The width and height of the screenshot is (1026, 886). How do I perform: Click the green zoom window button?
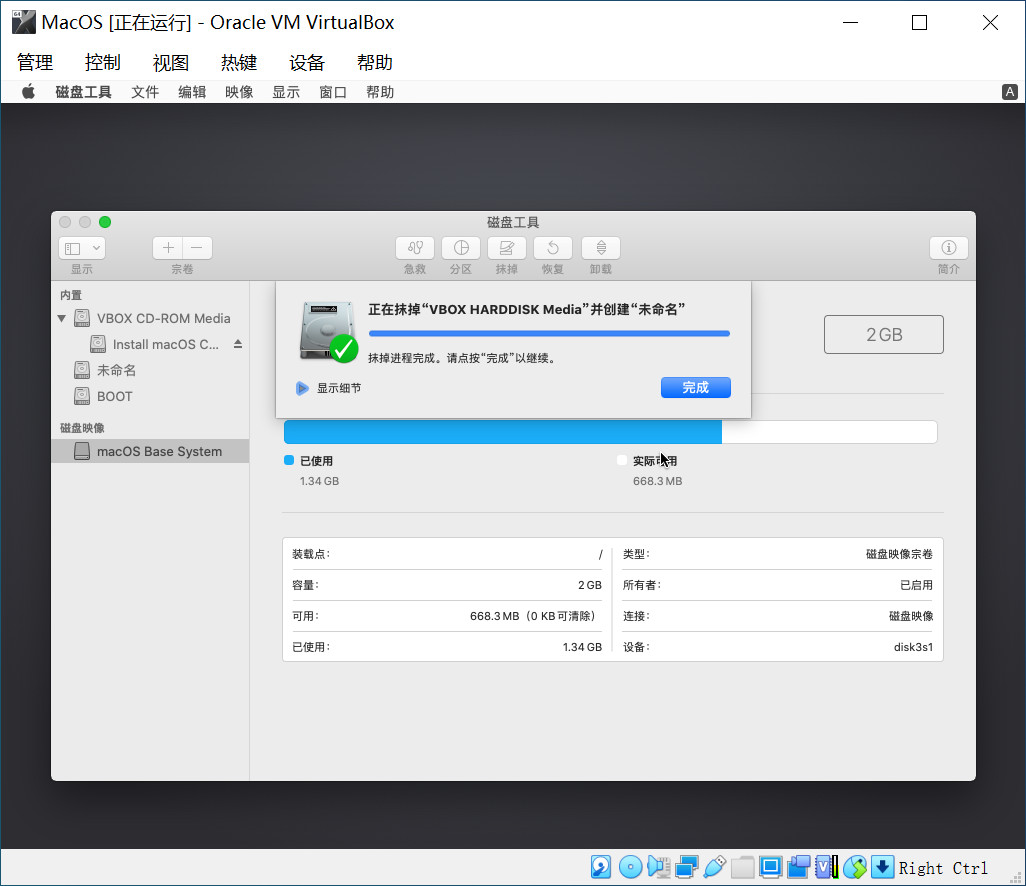pos(105,222)
